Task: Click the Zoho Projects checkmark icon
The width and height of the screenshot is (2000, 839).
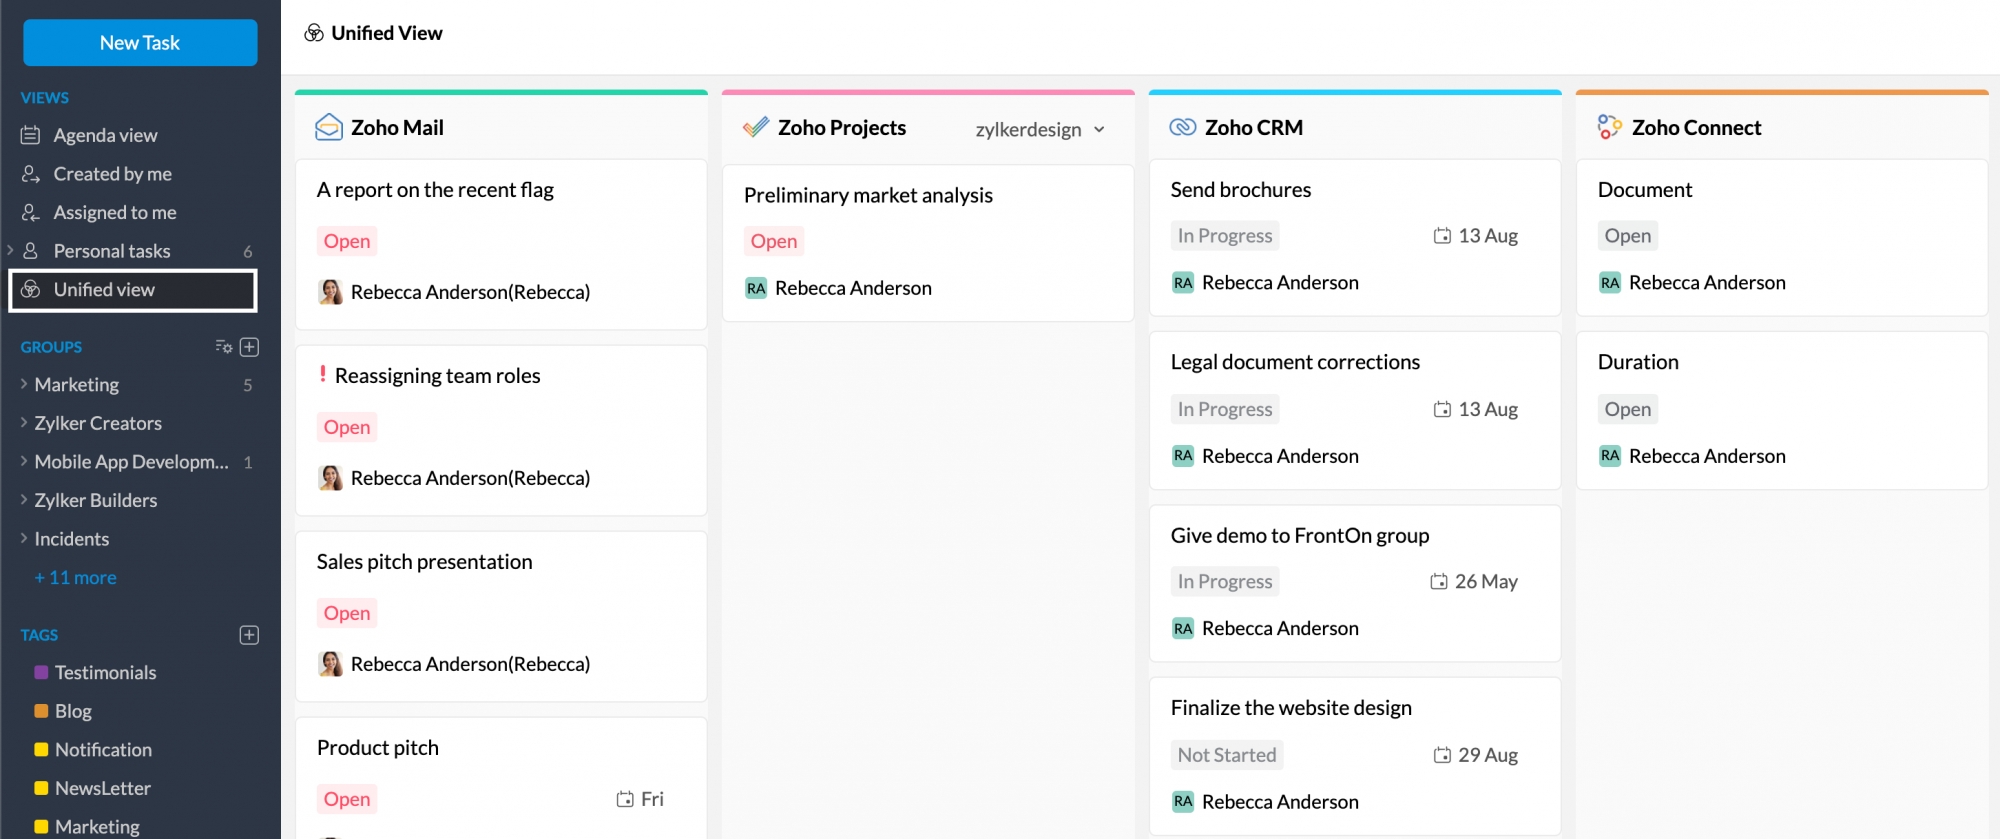Action: coord(756,127)
